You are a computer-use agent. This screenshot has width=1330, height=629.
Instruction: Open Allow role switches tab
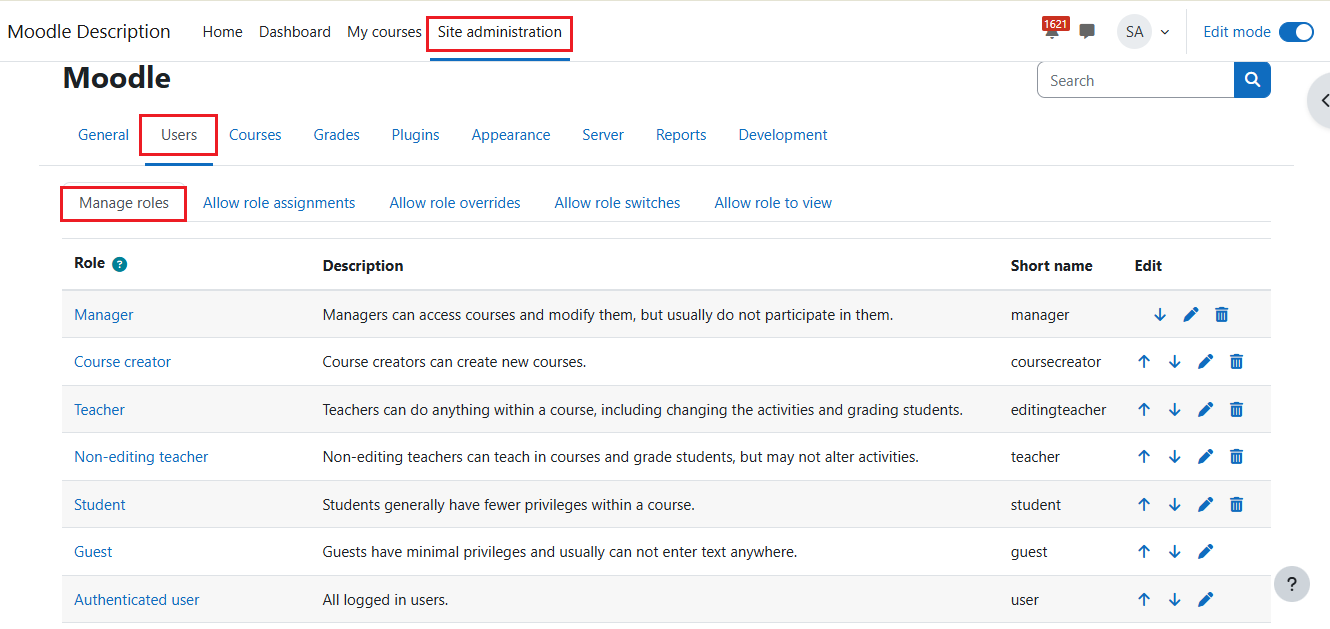tap(617, 203)
